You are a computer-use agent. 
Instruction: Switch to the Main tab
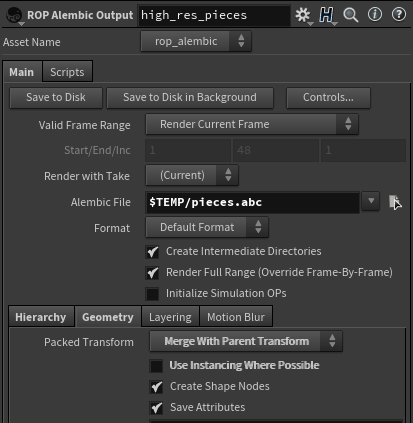(x=22, y=72)
